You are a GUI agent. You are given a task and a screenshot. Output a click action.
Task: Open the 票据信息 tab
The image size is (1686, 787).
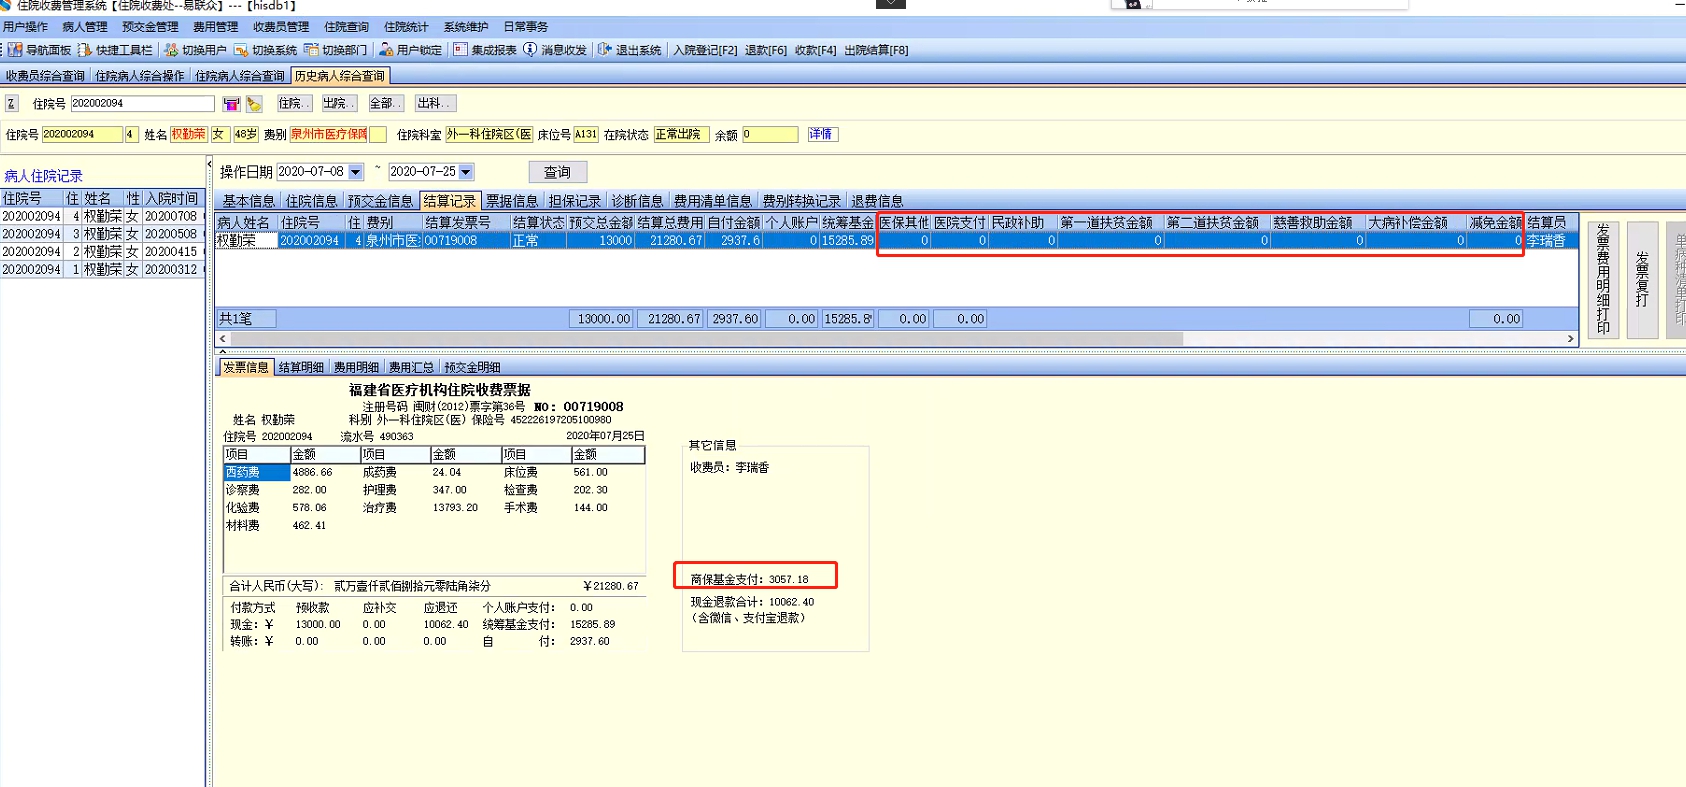(512, 201)
